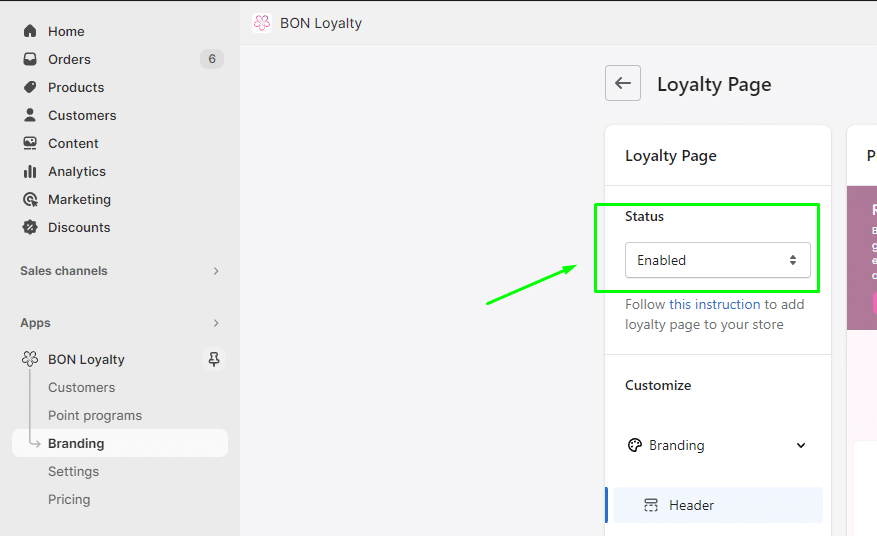Open the Pricing page
Viewport: 877px width, 536px height.
69,499
